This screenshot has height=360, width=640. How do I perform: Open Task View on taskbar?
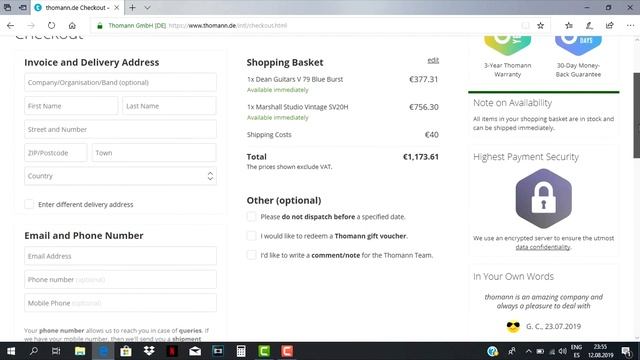56,351
